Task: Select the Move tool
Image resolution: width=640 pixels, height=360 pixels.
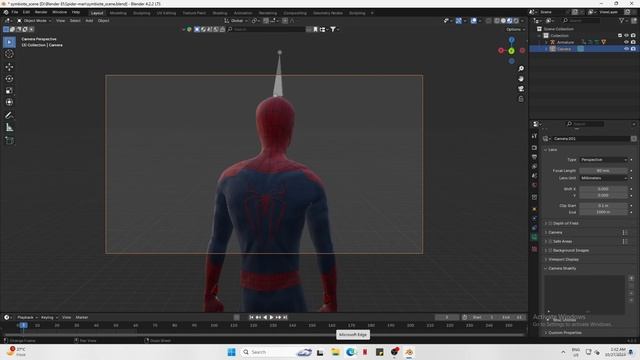Action: point(9,67)
